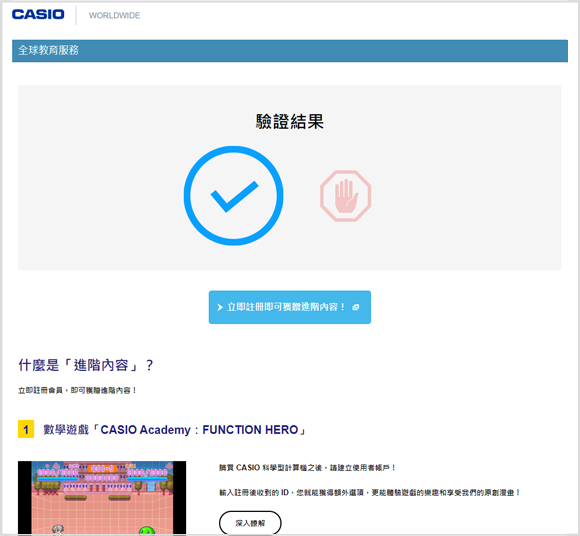580x536 pixels.
Task: Open the WORLDWIDE link
Action: 114,16
